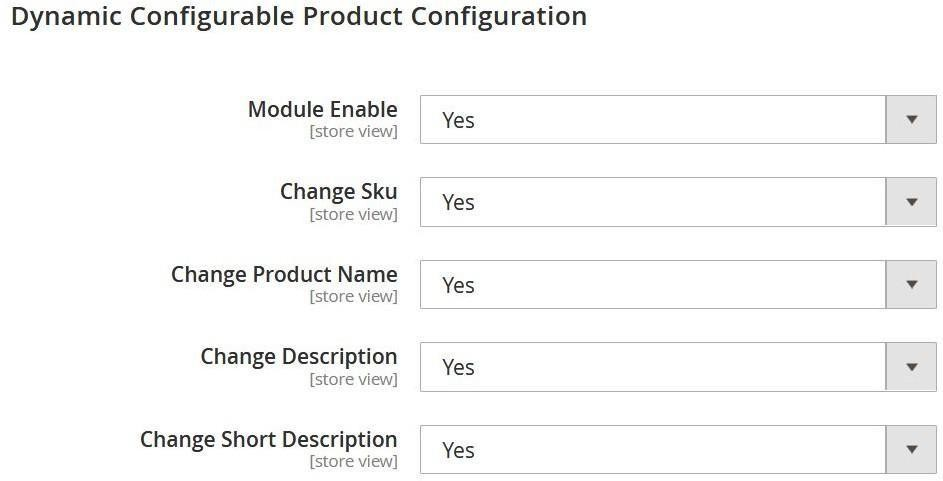
Task: Click the store view text under Change Description
Action: (x=354, y=379)
